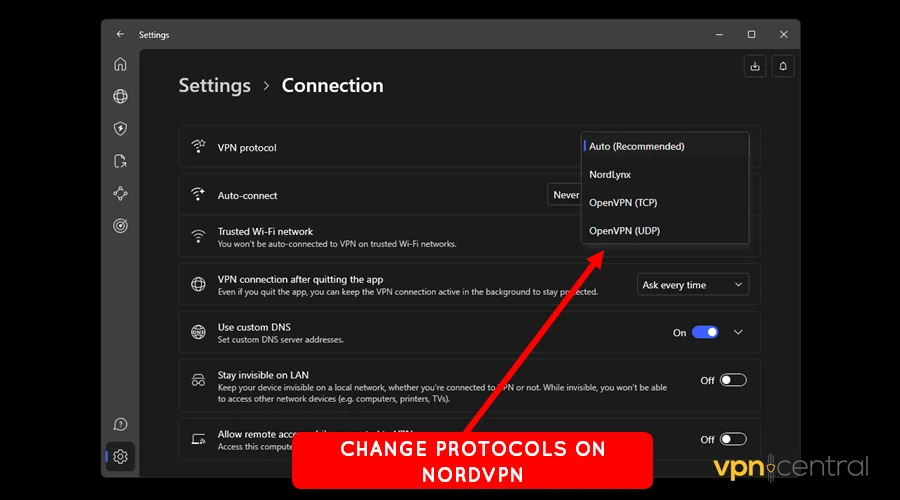
Task: Disable the Use custom DNS toggle
Action: (x=705, y=332)
